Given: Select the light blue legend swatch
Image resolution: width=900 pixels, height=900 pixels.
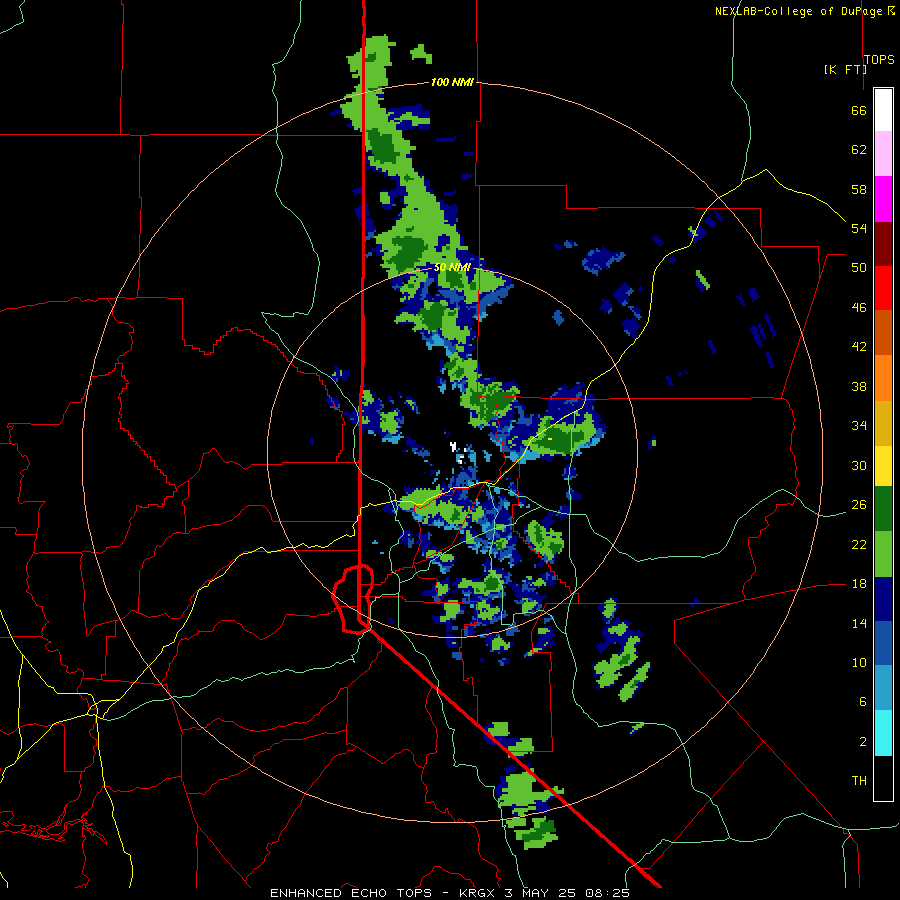Looking at the screenshot, I should click(x=883, y=688).
